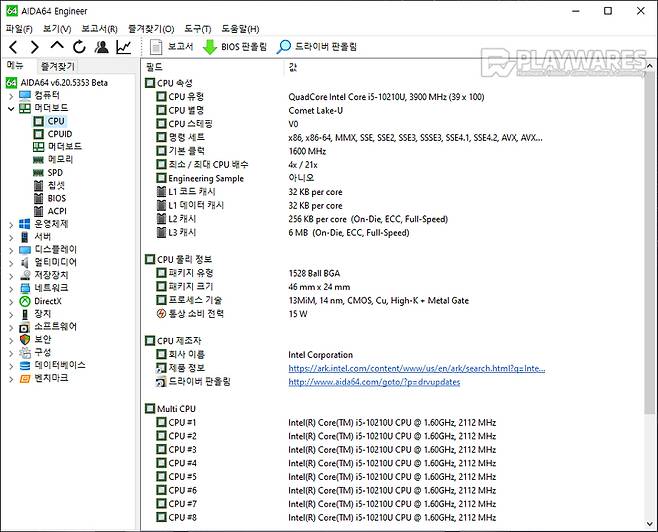Open the 파일(F) menu
658x532 pixels.
(x=20, y=29)
